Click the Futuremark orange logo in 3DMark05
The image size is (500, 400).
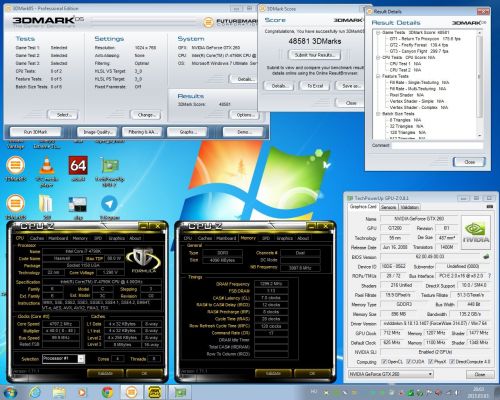click(x=208, y=23)
